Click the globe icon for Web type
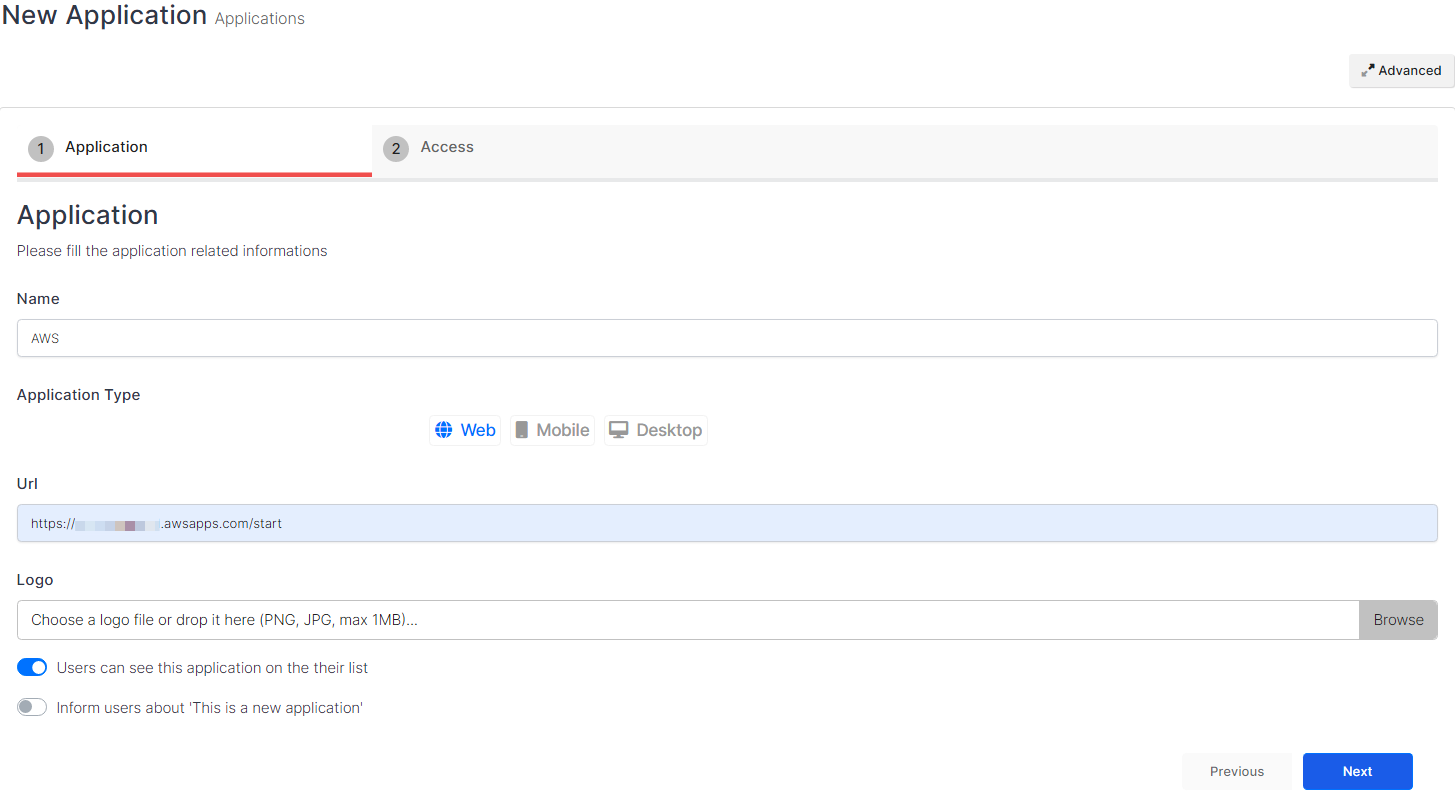The width and height of the screenshot is (1455, 793). (x=444, y=430)
